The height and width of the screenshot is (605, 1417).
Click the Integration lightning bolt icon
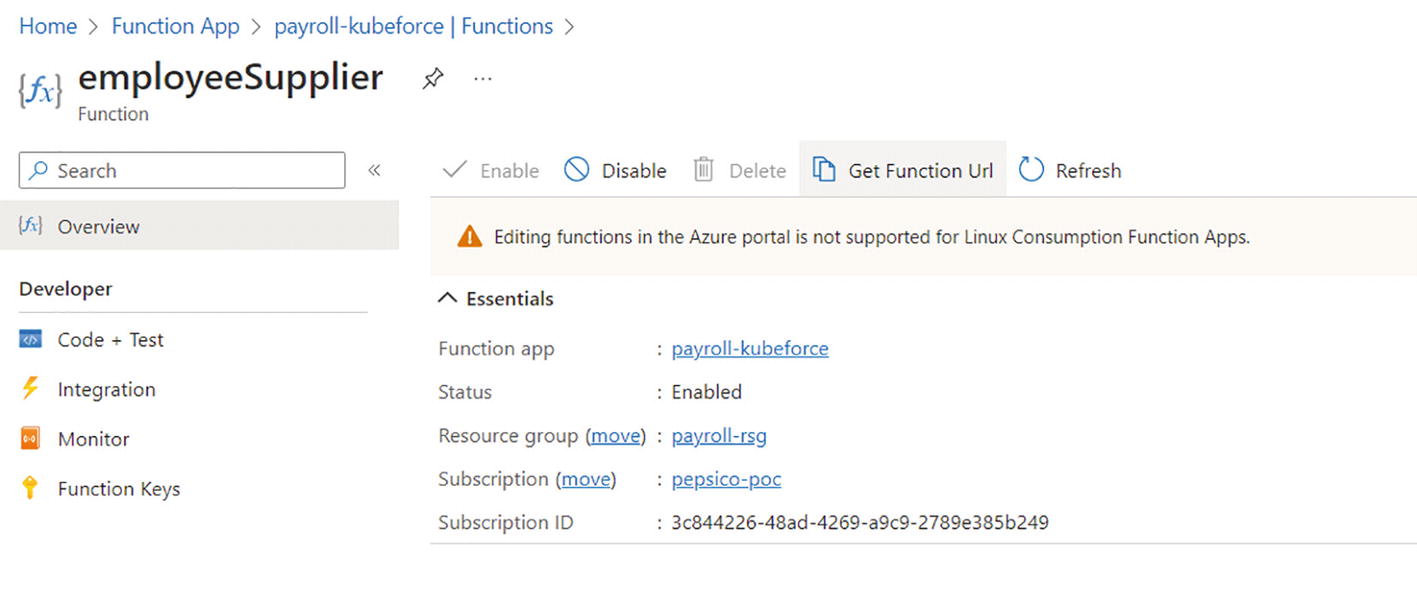(x=30, y=389)
